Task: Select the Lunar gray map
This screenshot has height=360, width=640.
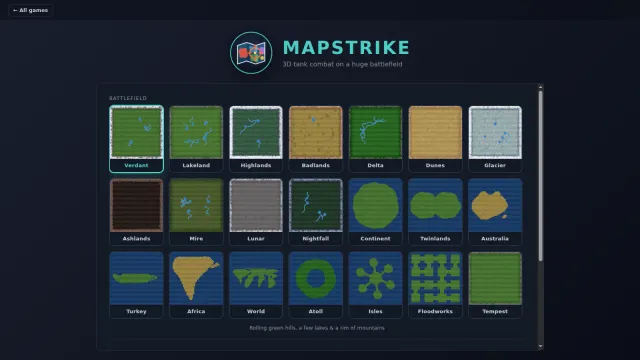Action: pyautogui.click(x=256, y=212)
